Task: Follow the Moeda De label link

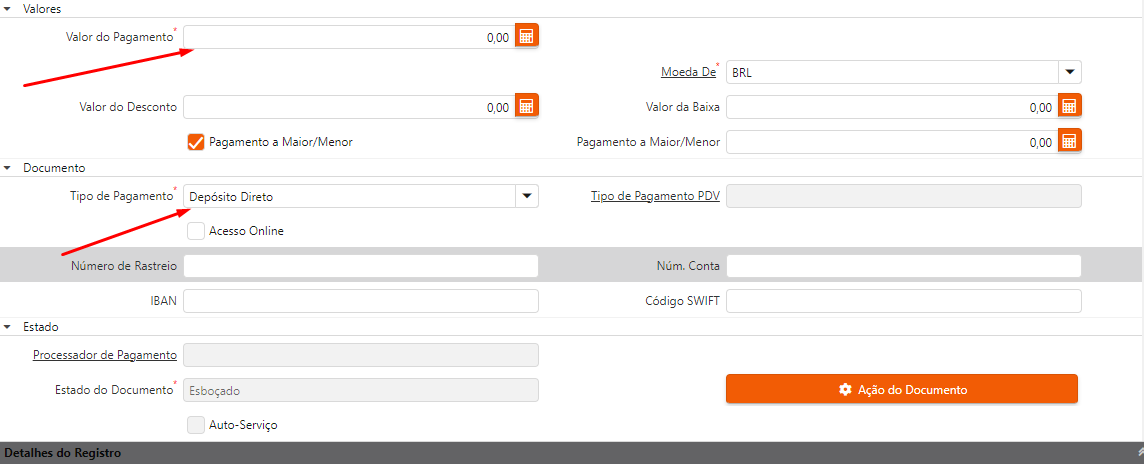Action: pyautogui.click(x=688, y=72)
